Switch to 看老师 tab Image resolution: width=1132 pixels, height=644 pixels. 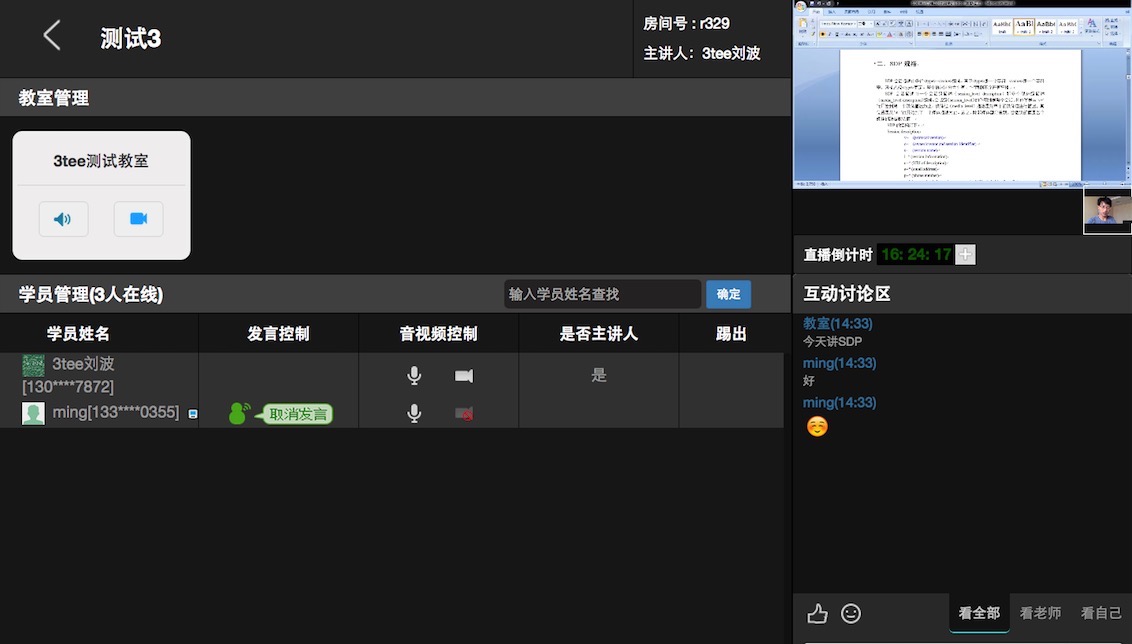(1040, 613)
